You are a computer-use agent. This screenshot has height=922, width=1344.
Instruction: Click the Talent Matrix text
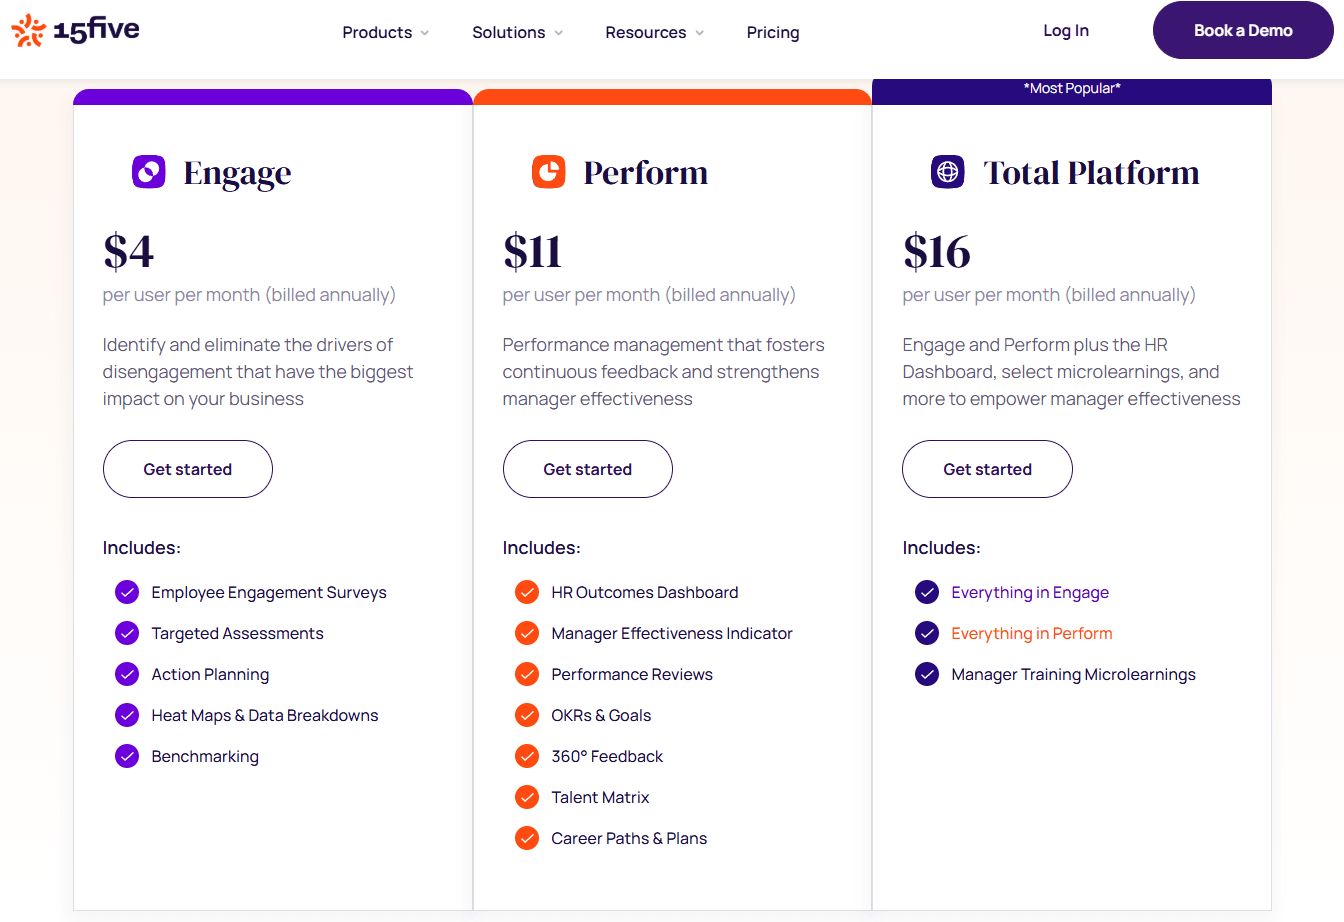click(x=600, y=798)
